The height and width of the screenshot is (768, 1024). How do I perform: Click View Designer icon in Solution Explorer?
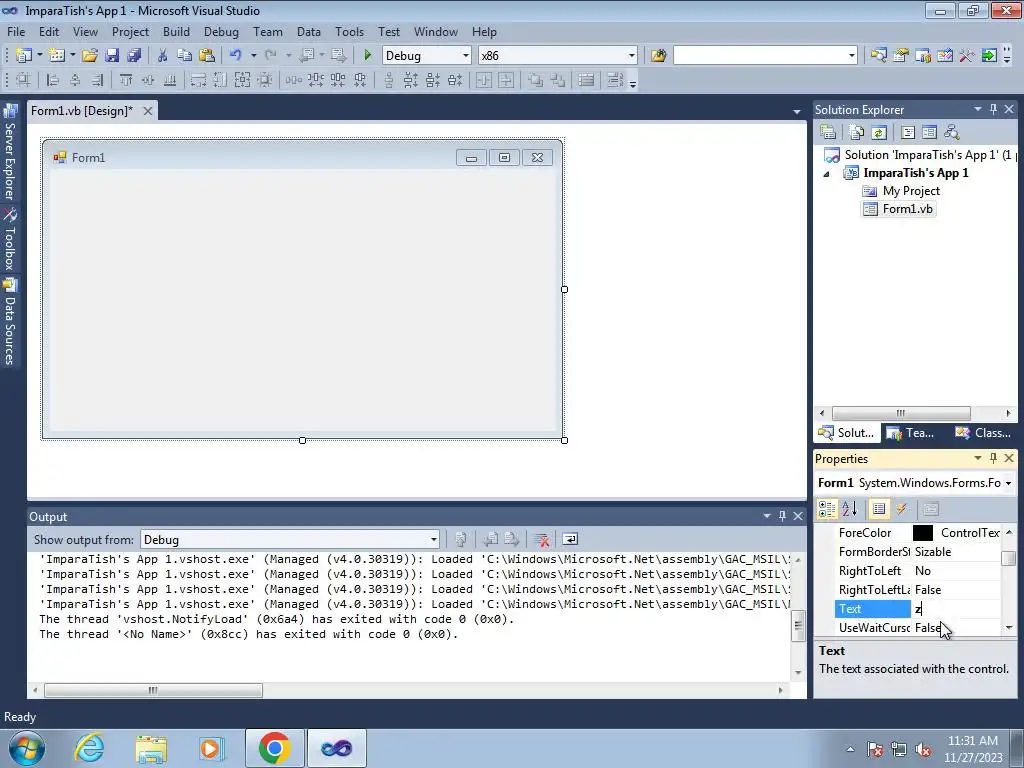tap(929, 133)
